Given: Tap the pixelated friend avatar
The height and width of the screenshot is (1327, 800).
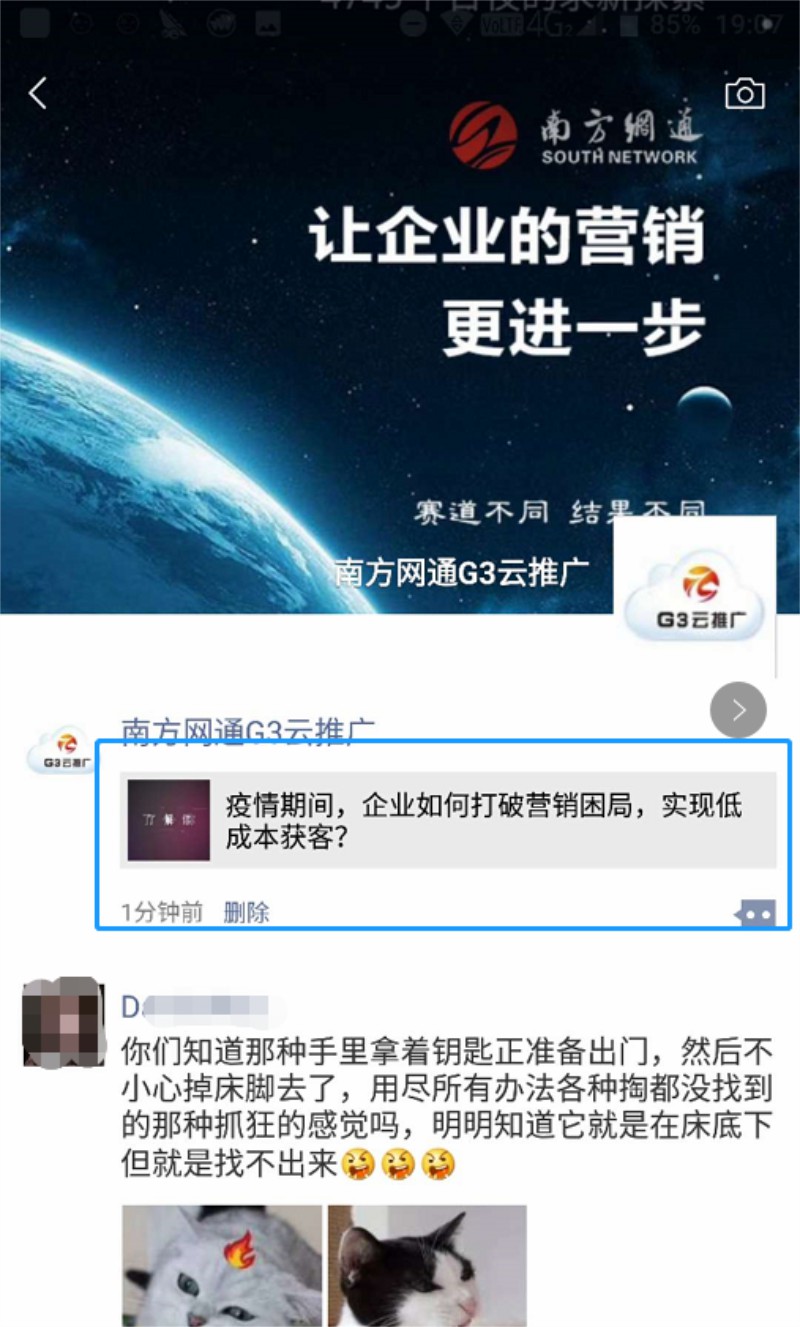Looking at the screenshot, I should 63,1023.
